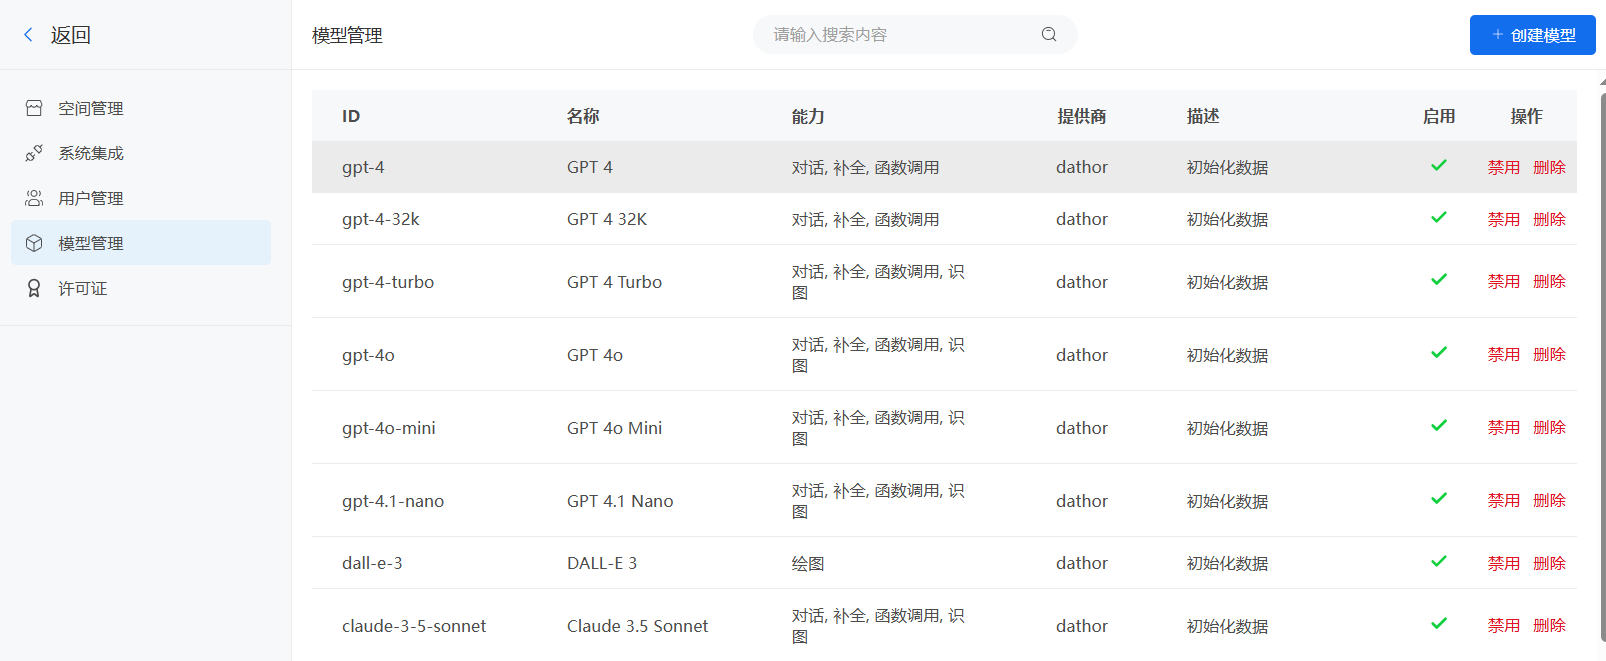Open 用户管理 menu item
1606x661 pixels.
pos(90,198)
